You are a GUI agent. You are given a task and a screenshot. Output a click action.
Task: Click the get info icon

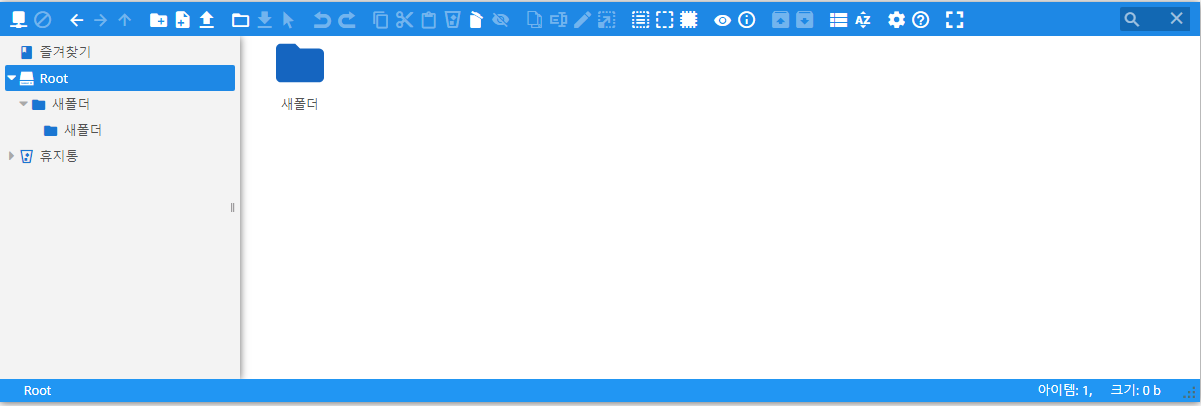tap(746, 19)
